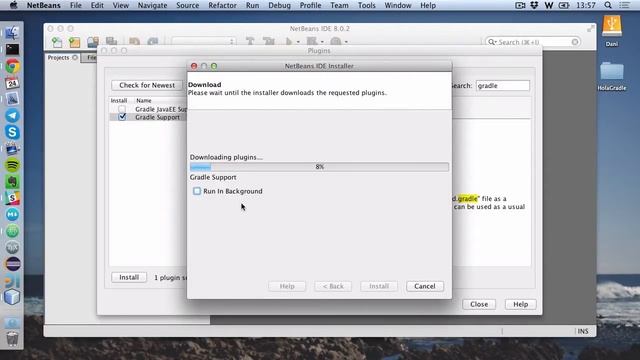Click the Dropbox menu bar icon
Screen dimensions: 640x360
coord(534,5)
